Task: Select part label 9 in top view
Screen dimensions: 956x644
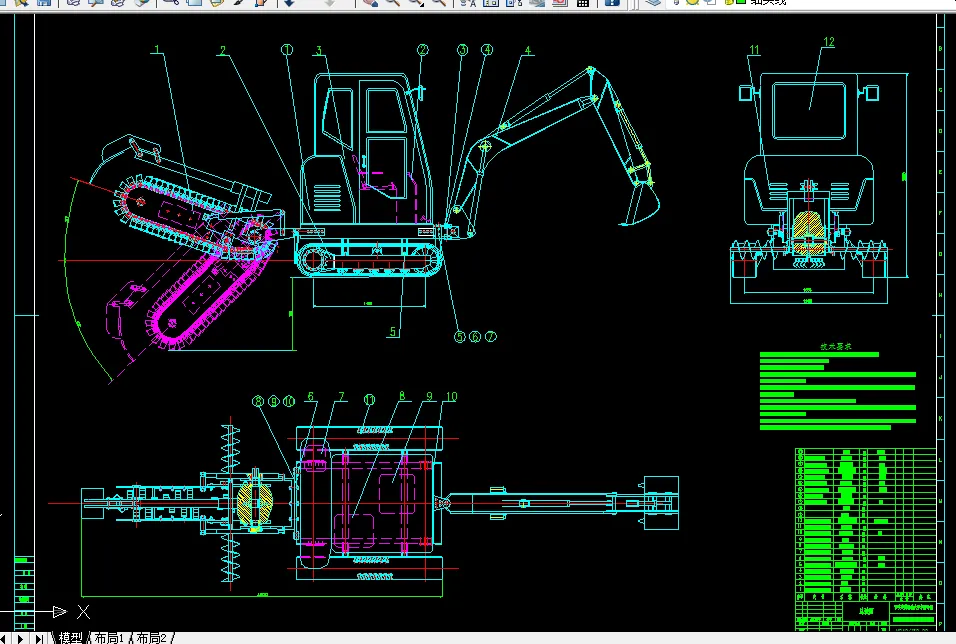Action: (429, 397)
